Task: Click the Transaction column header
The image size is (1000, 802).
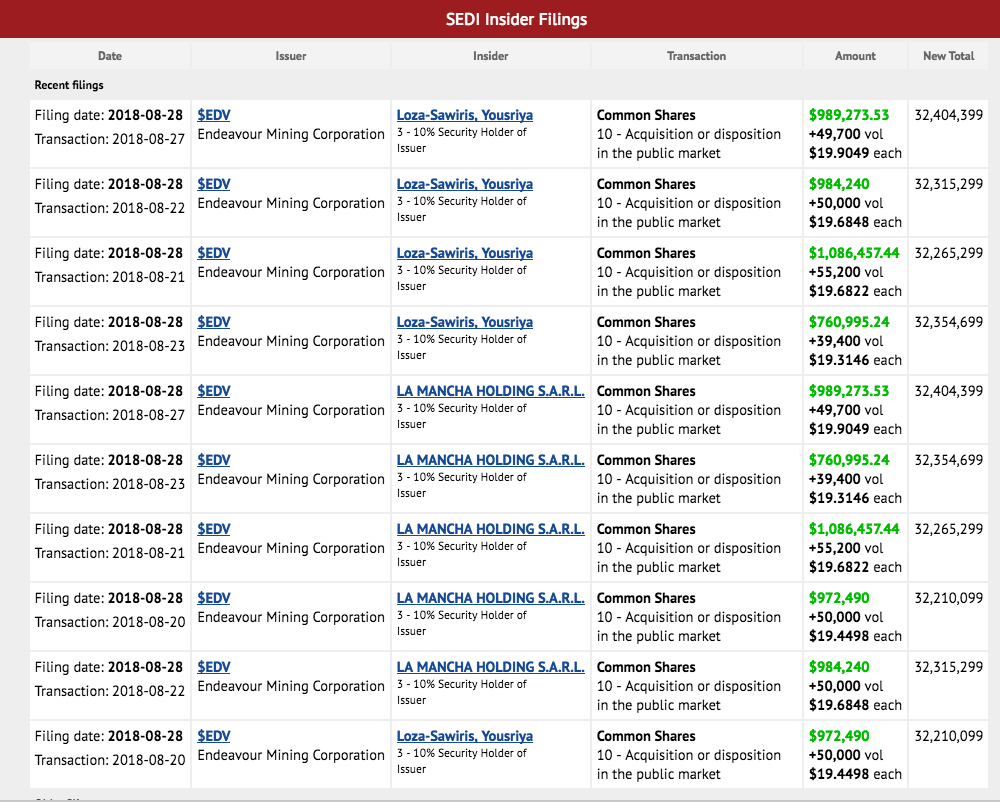Action: pos(696,56)
